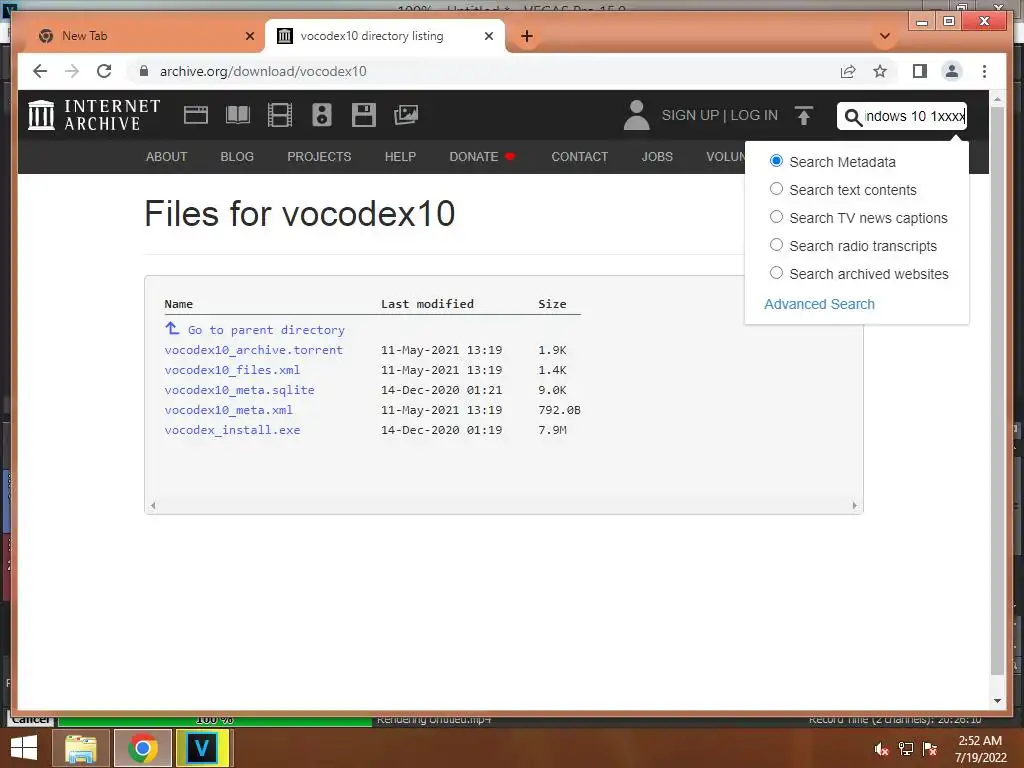Click the SIGN UP link
This screenshot has width=1024, height=768.
point(690,116)
